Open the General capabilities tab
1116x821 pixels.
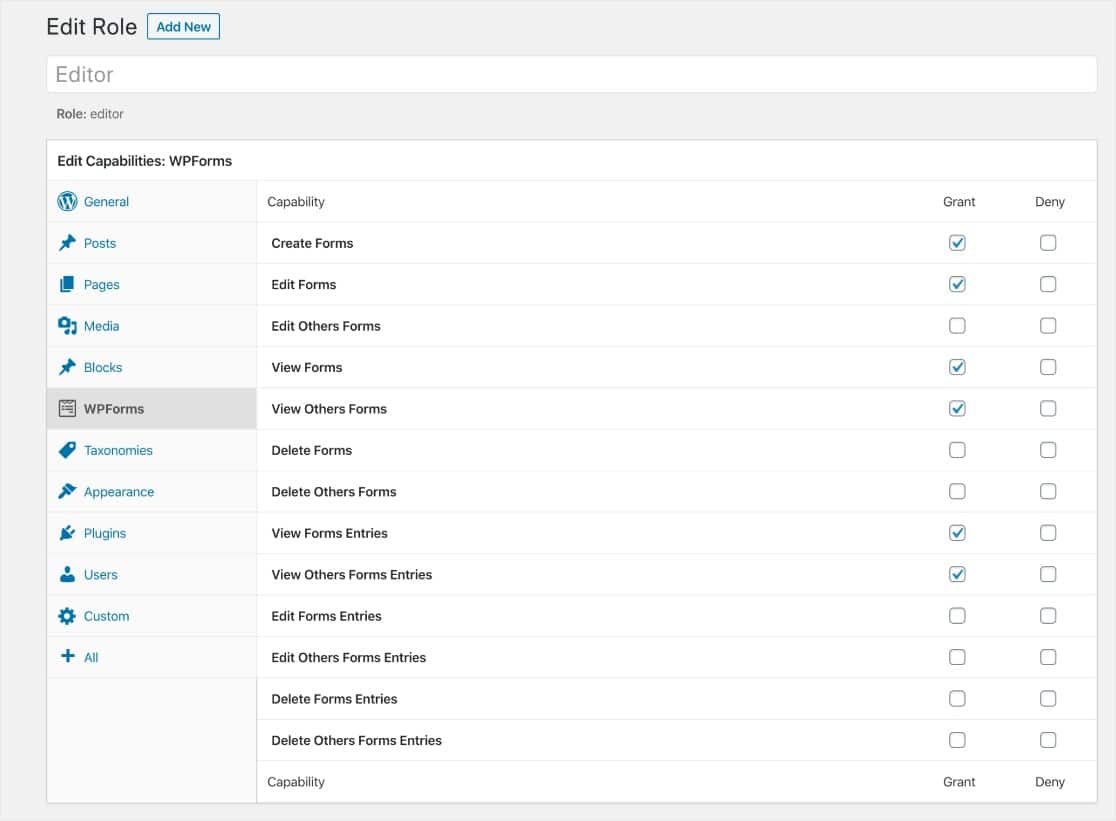coord(152,201)
